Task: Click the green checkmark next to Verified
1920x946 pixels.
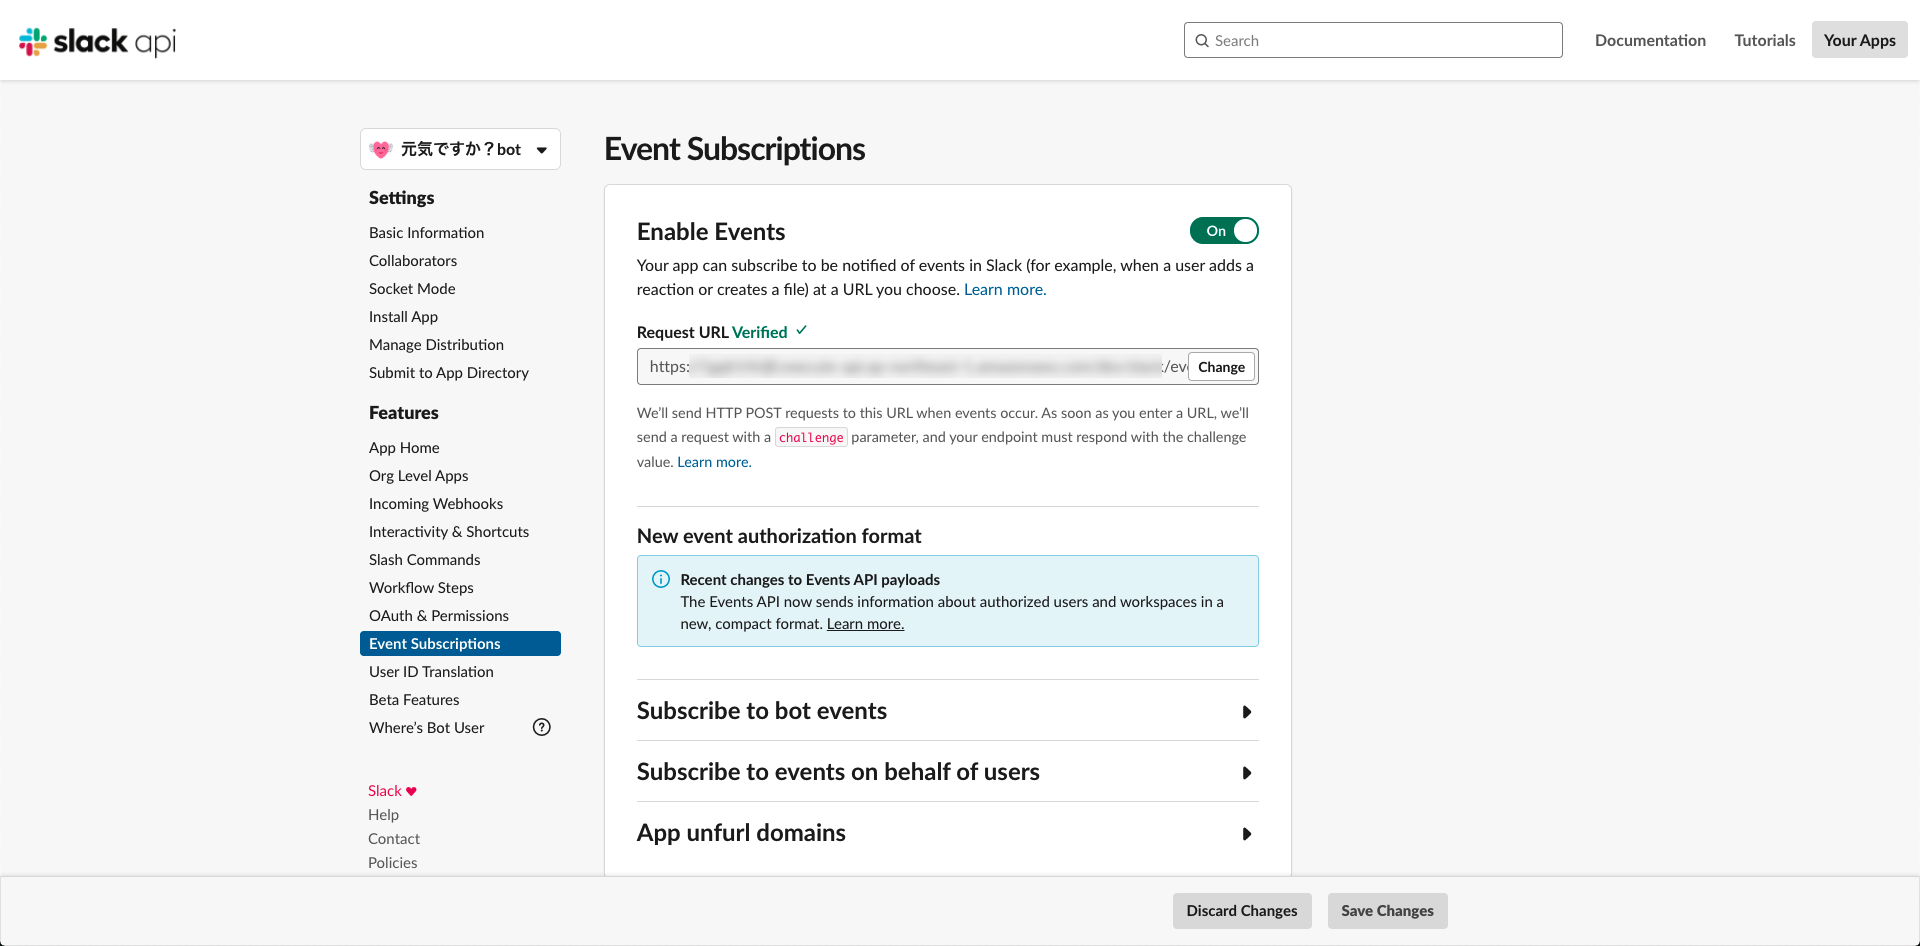Action: 801,330
